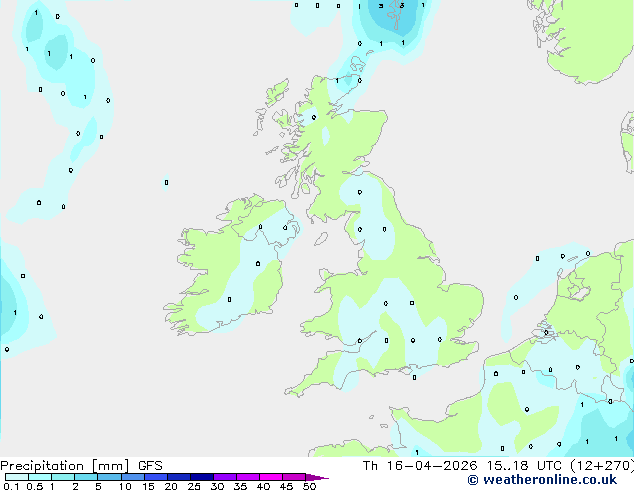
Task: Click legend scale label '45'
Action: (286, 486)
